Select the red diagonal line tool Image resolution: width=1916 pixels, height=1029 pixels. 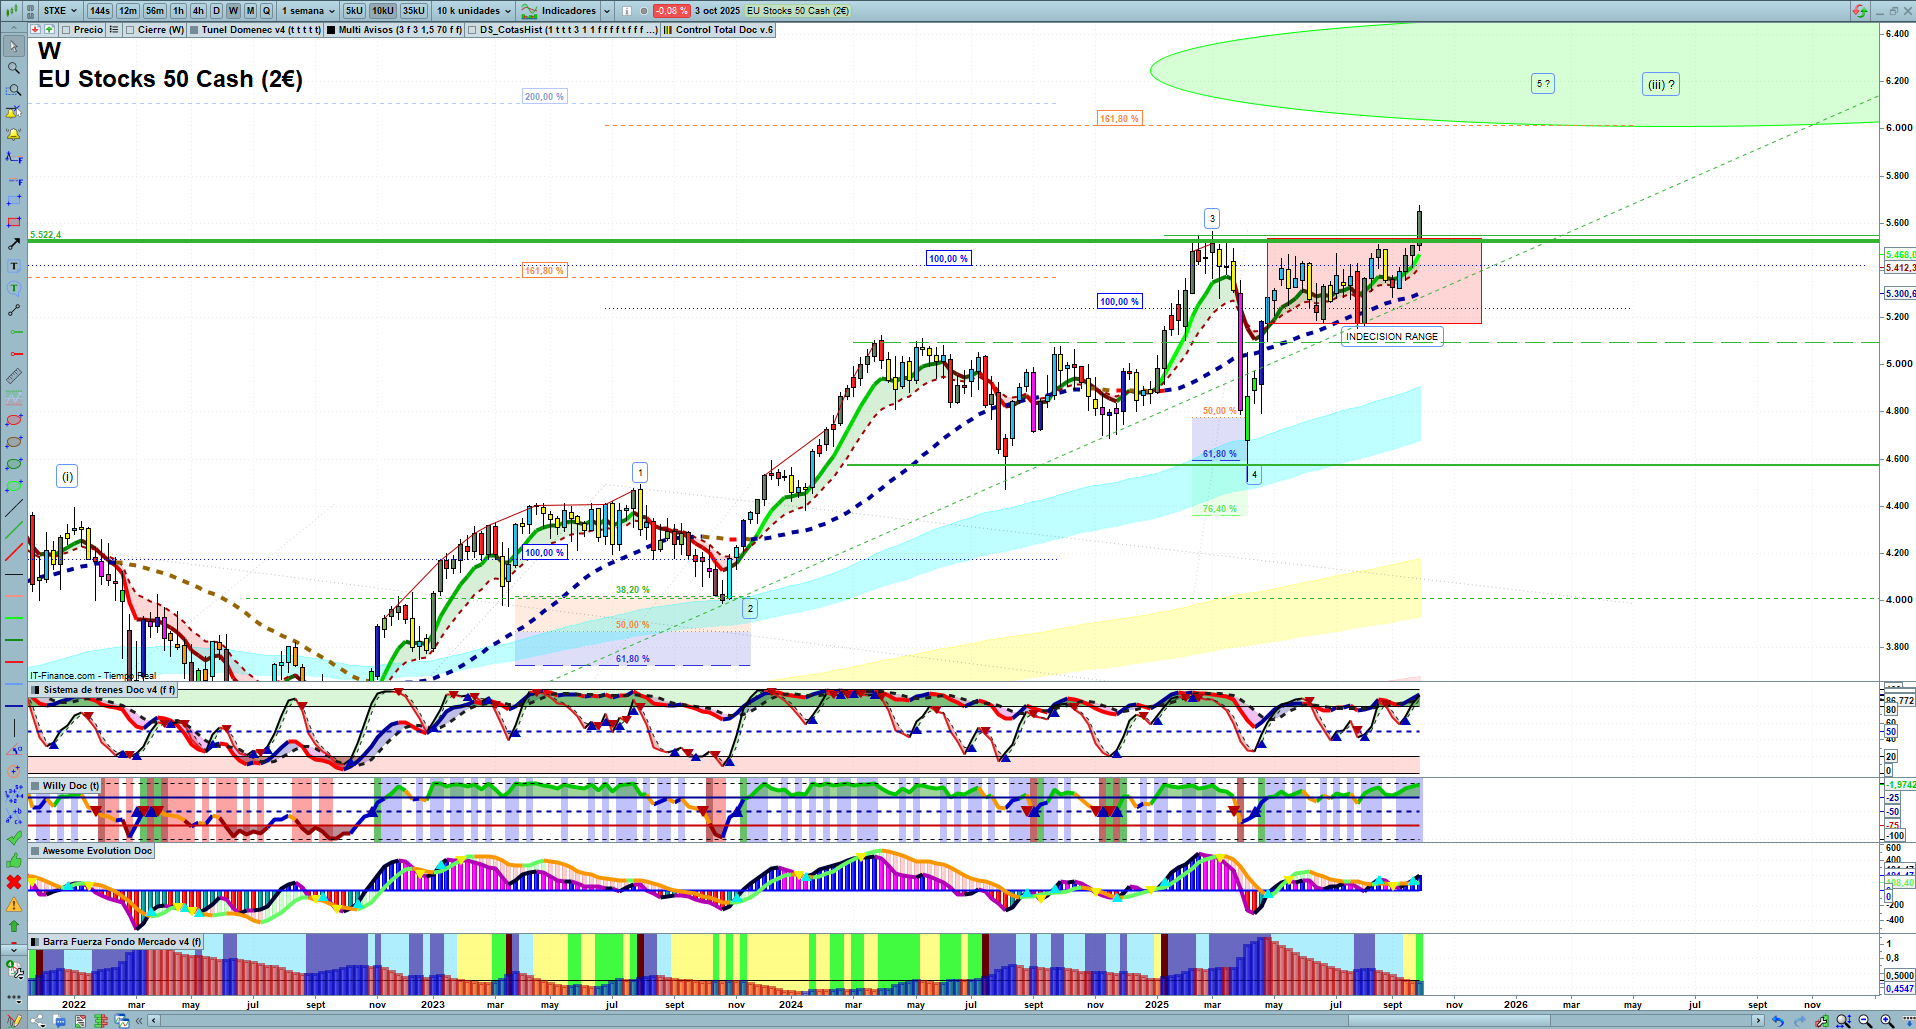14,552
